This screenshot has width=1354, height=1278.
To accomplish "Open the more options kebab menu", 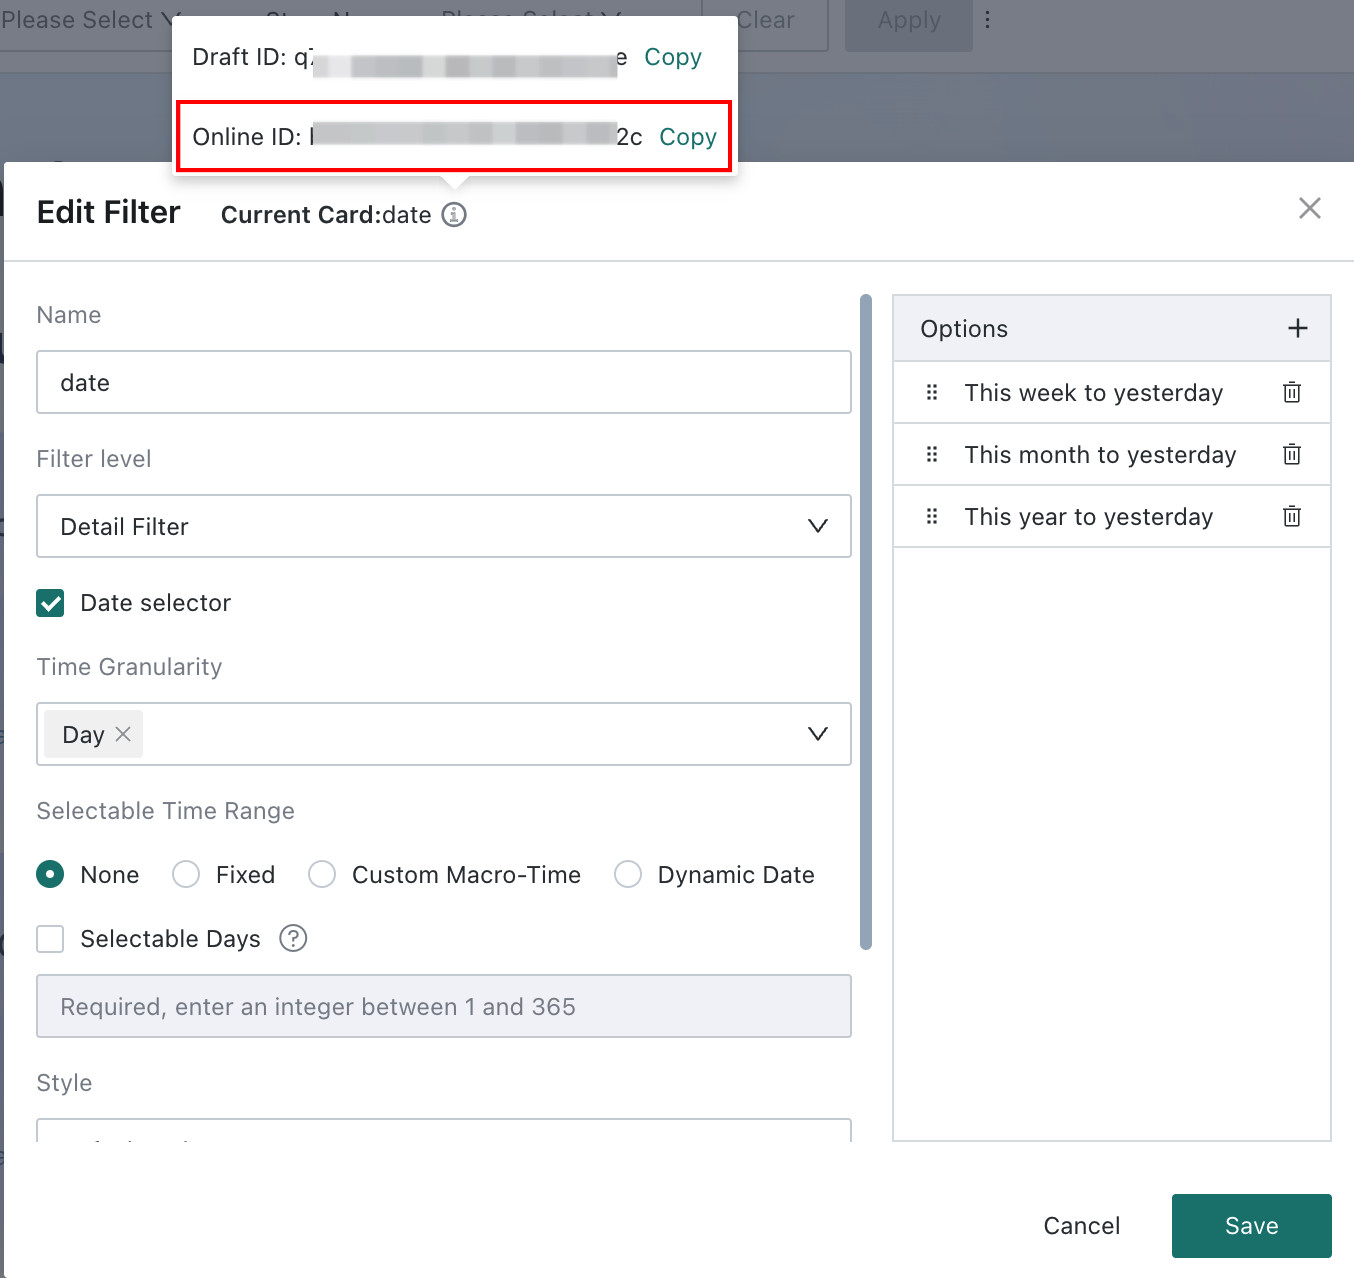I will tap(987, 20).
